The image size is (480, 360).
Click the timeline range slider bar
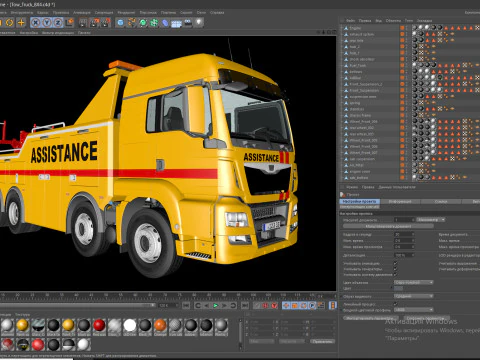click(x=77, y=305)
